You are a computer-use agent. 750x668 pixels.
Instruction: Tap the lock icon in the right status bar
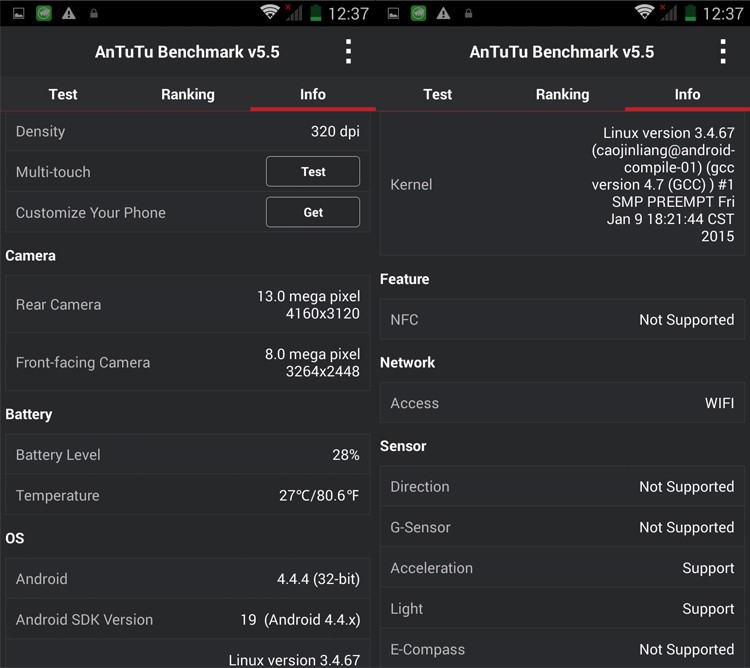pos(469,14)
